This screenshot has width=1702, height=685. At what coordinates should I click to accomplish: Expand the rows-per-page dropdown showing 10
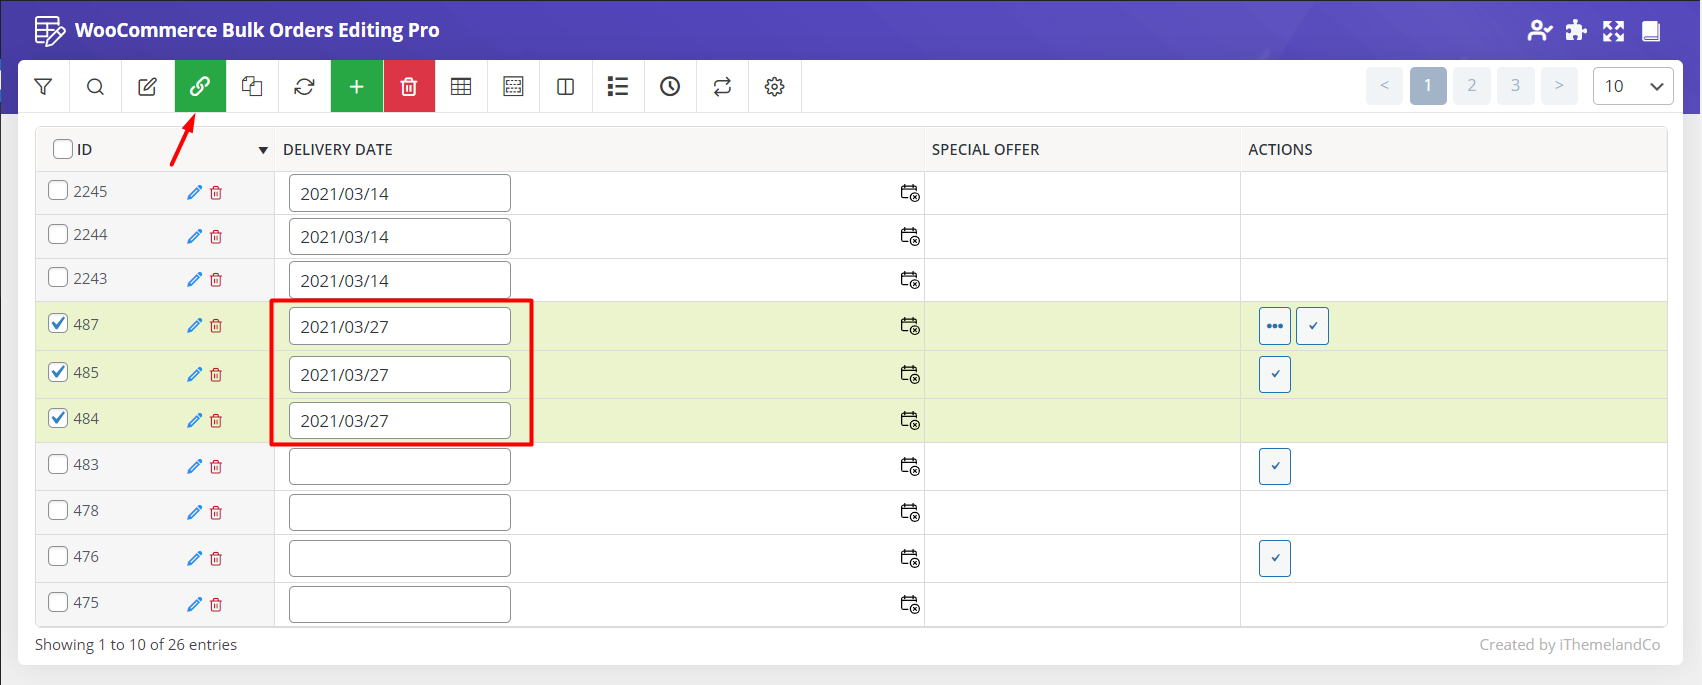point(1632,86)
